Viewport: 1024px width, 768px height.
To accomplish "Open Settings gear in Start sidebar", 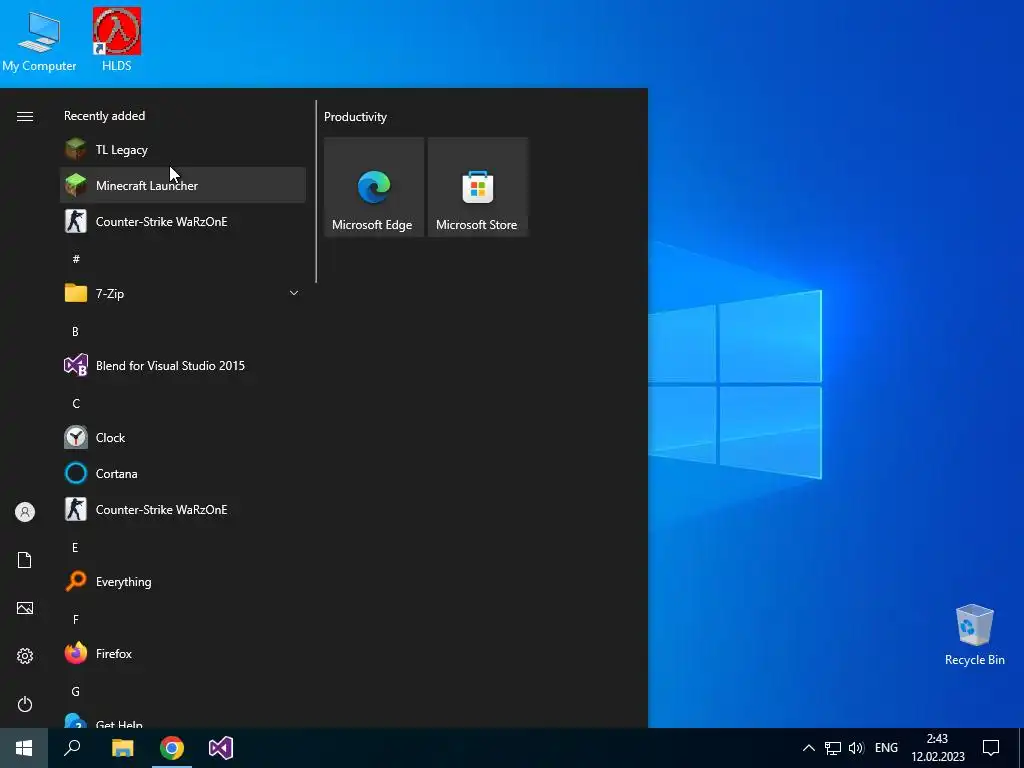I will pyautogui.click(x=25, y=656).
